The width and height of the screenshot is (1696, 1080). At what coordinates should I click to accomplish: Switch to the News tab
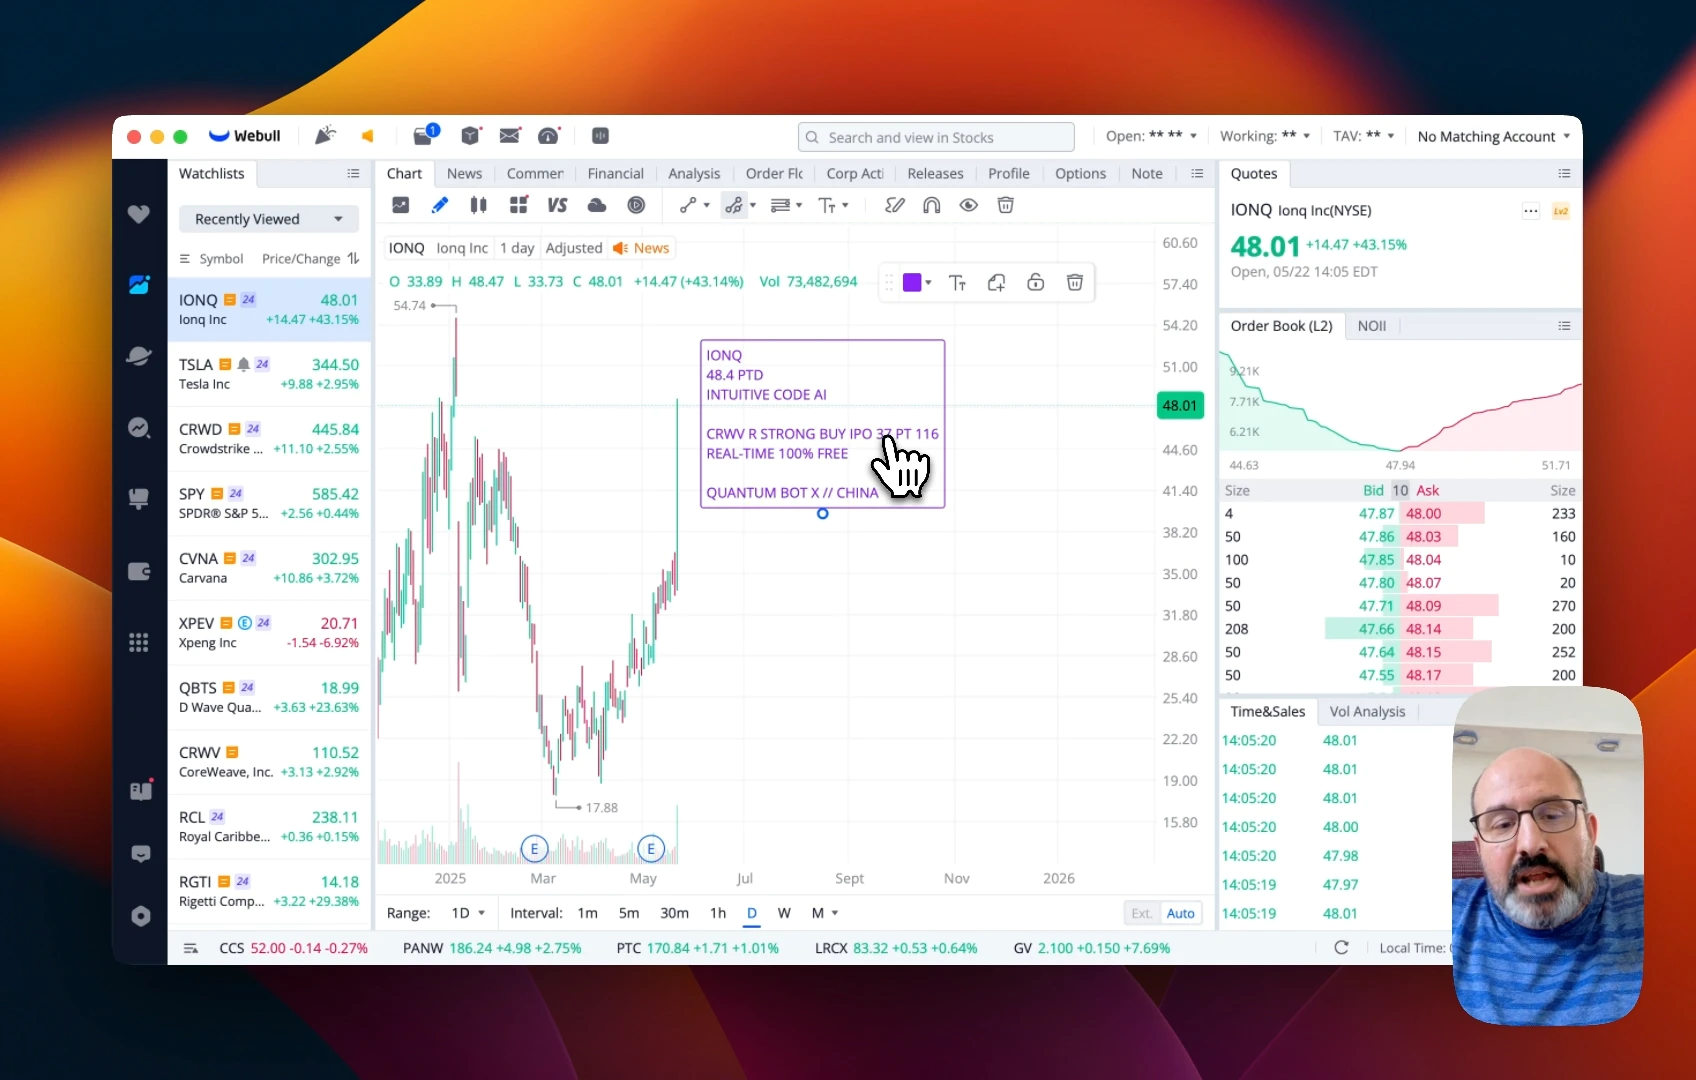tap(464, 173)
